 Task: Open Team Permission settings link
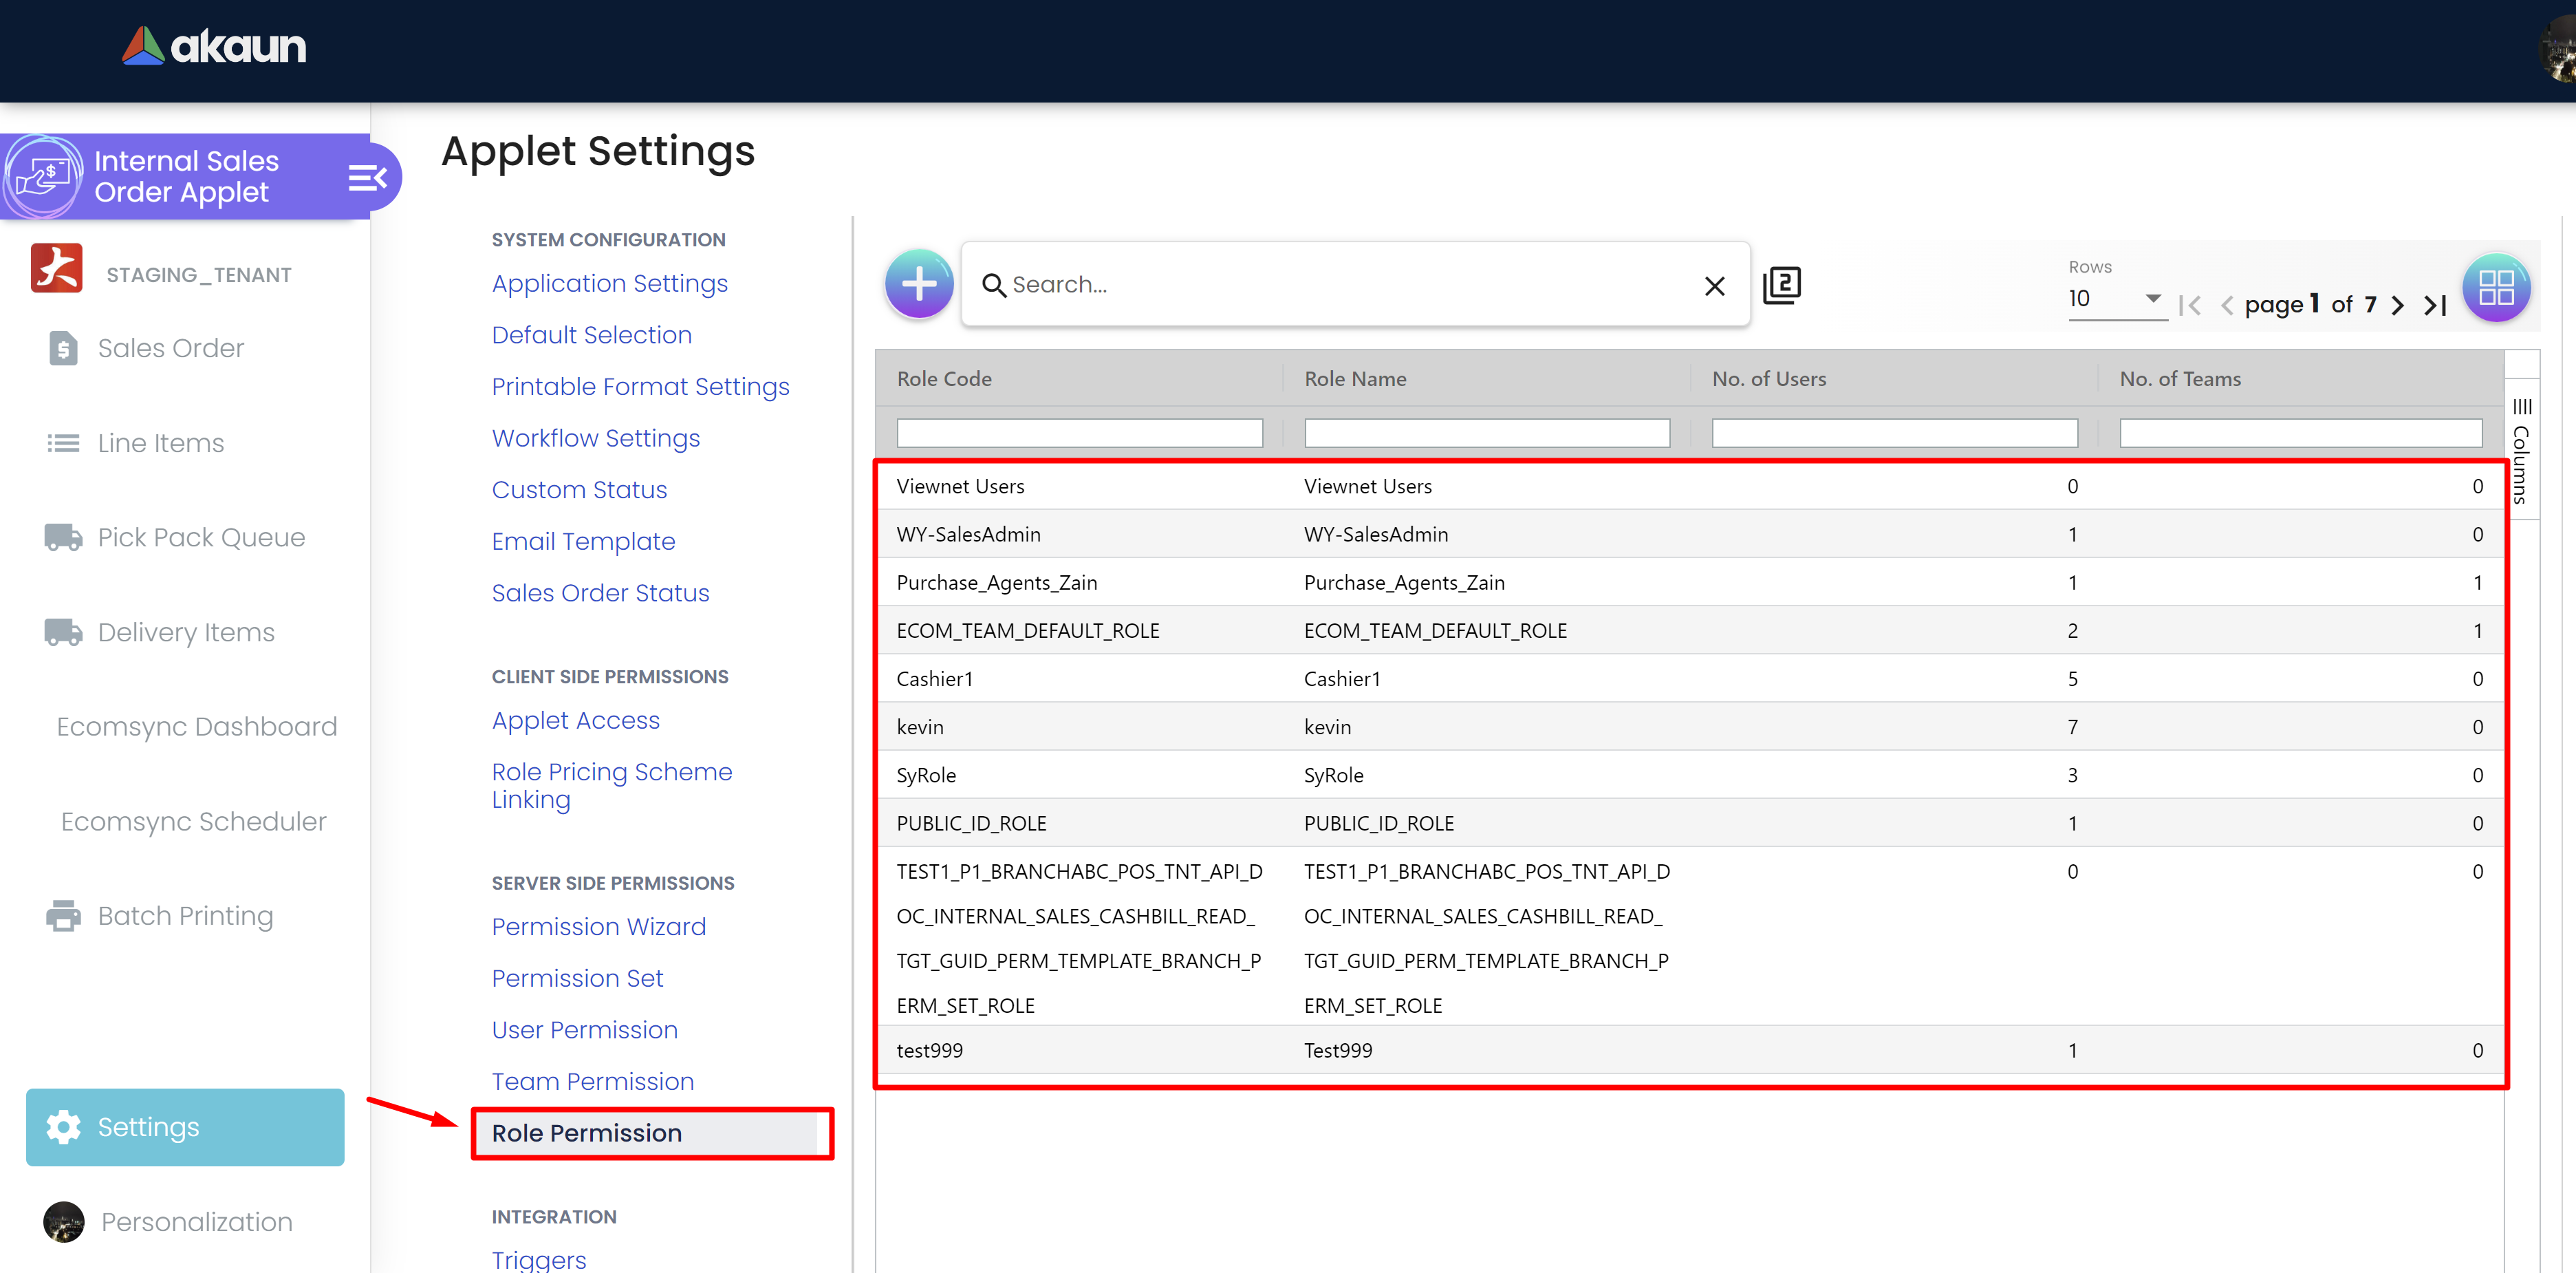pos(592,1081)
